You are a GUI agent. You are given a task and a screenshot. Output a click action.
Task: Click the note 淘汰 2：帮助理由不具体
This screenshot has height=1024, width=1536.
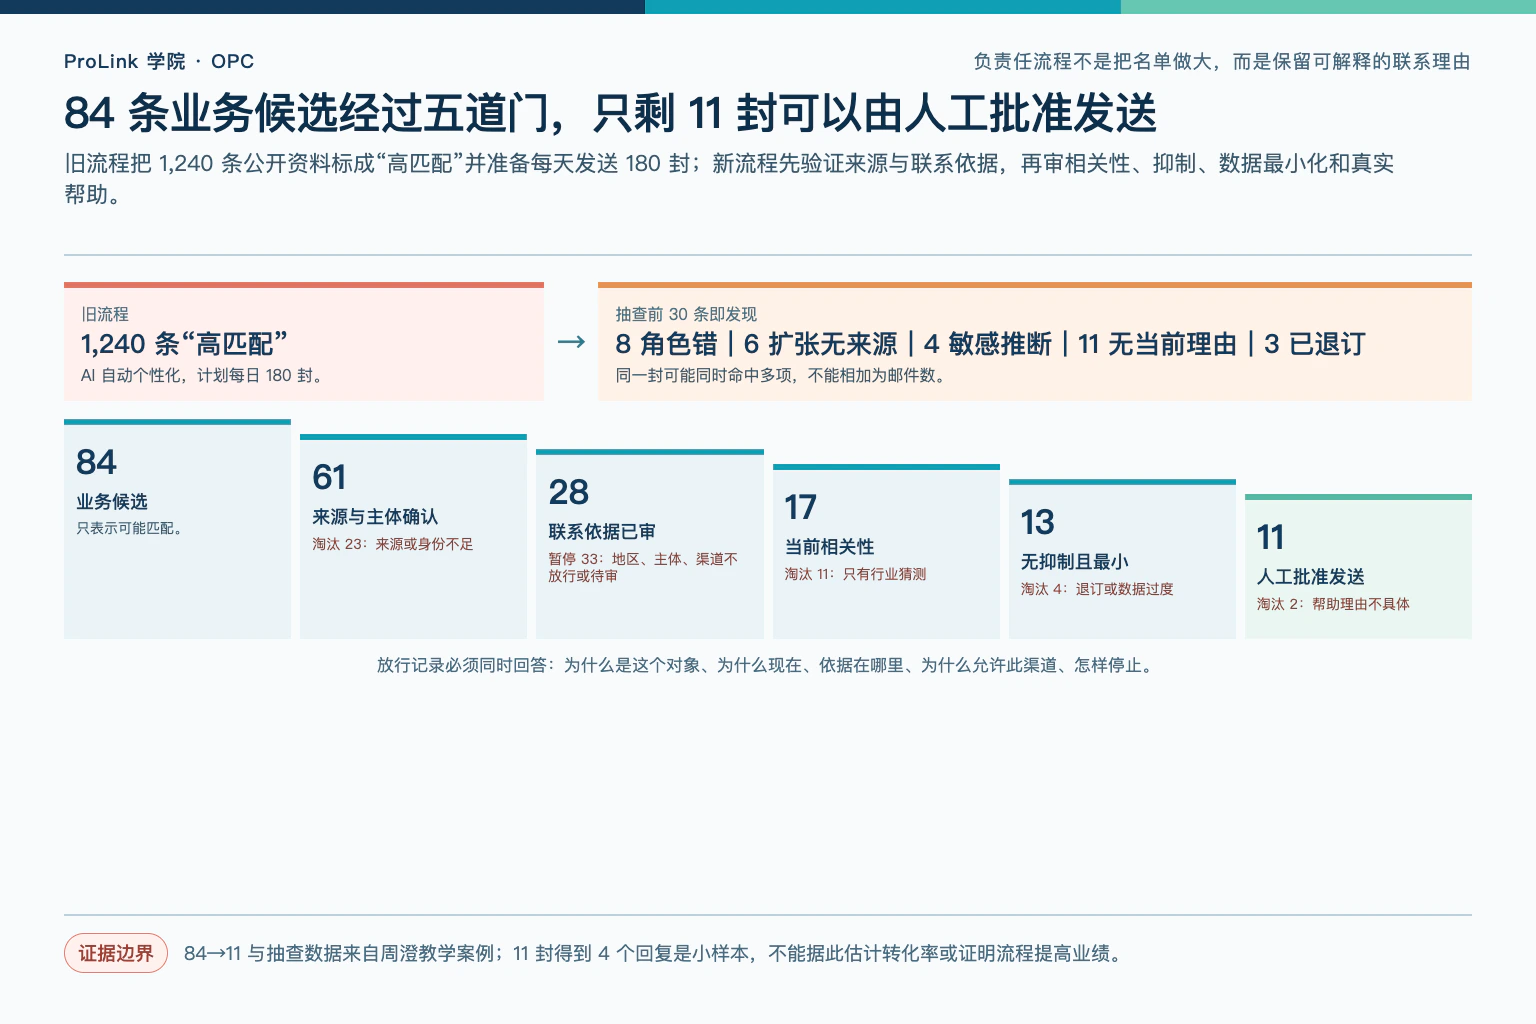click(x=1333, y=604)
